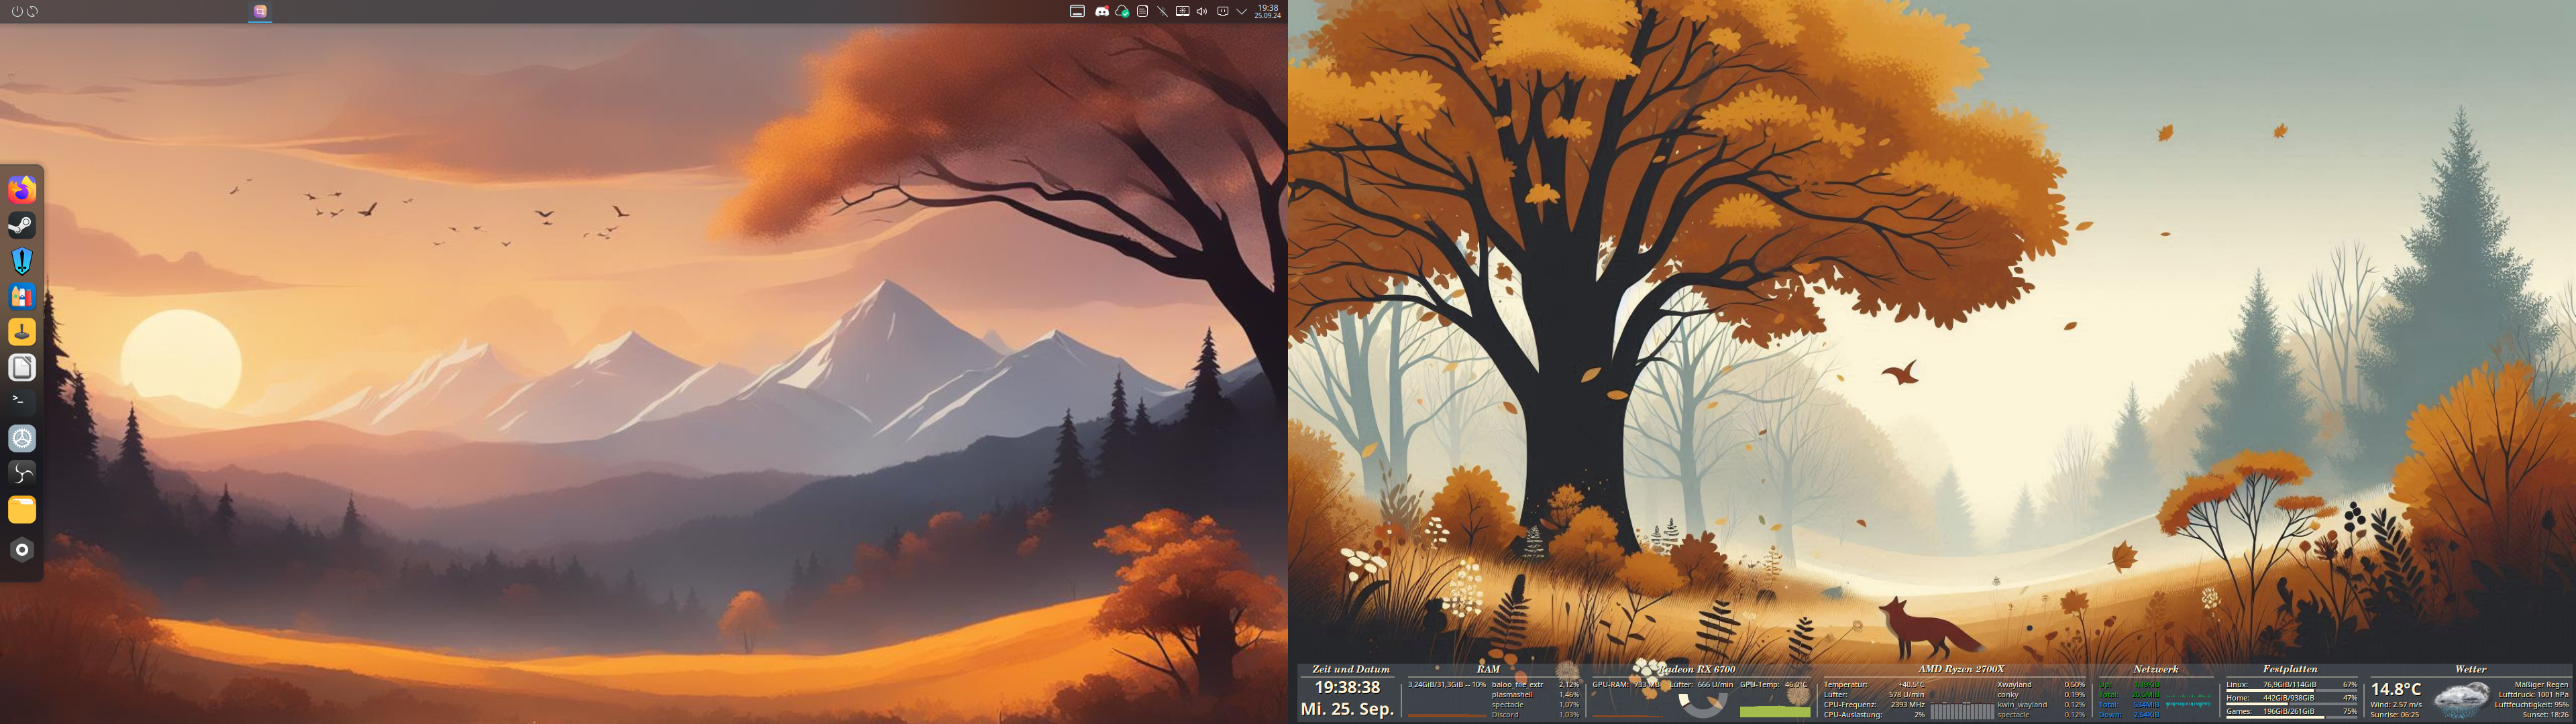Open Discord from the system tray
2576x724 pixels.
click(1102, 11)
